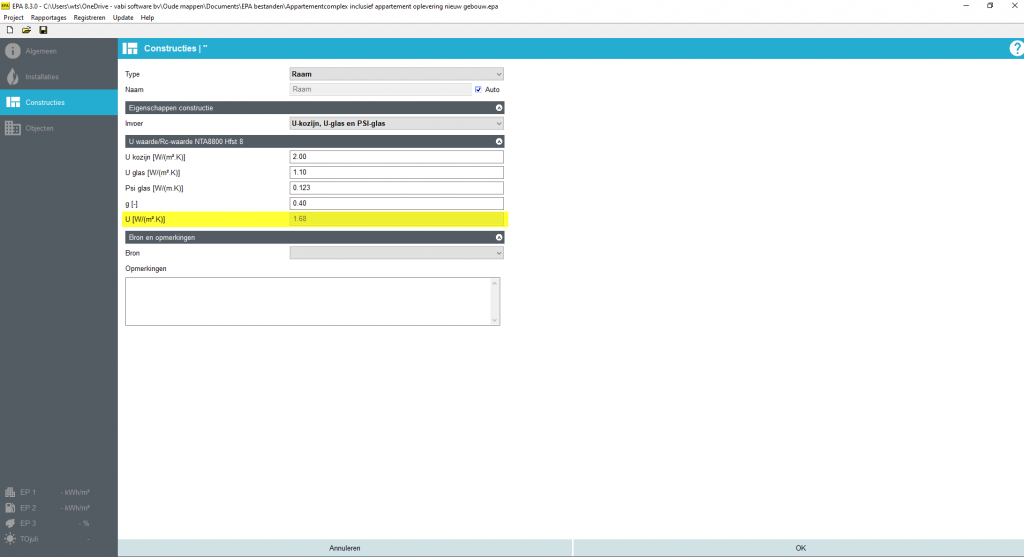Collapse the Eigenschappen constructie section

click(x=499, y=108)
